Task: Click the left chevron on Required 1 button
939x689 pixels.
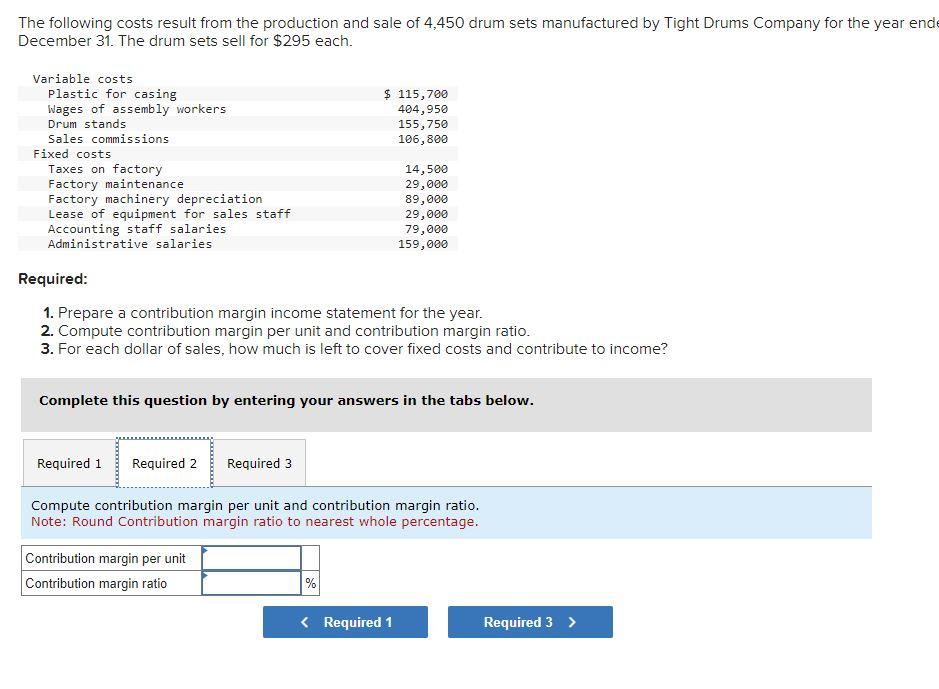Action: (x=303, y=621)
